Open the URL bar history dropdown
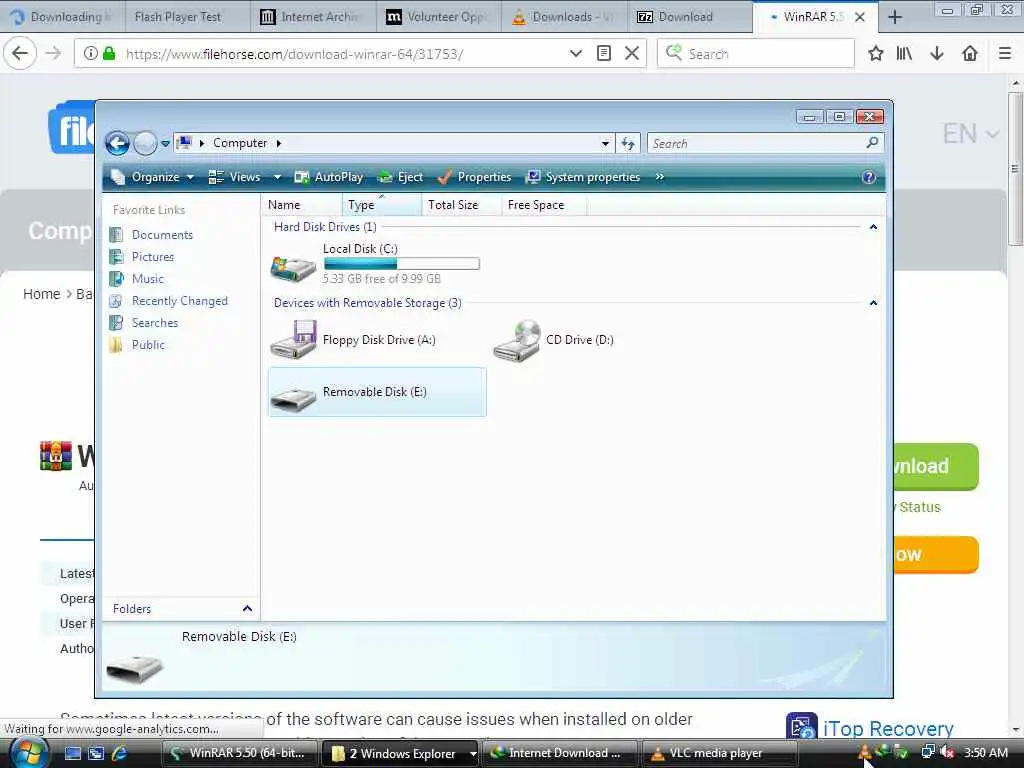Viewport: 1024px width, 768px height. [575, 54]
